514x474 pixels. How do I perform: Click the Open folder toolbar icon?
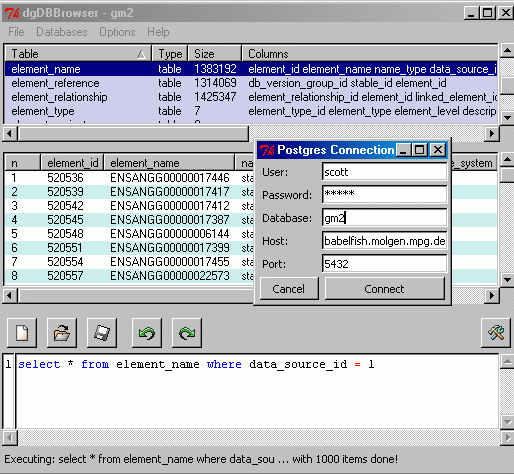[x=62, y=333]
